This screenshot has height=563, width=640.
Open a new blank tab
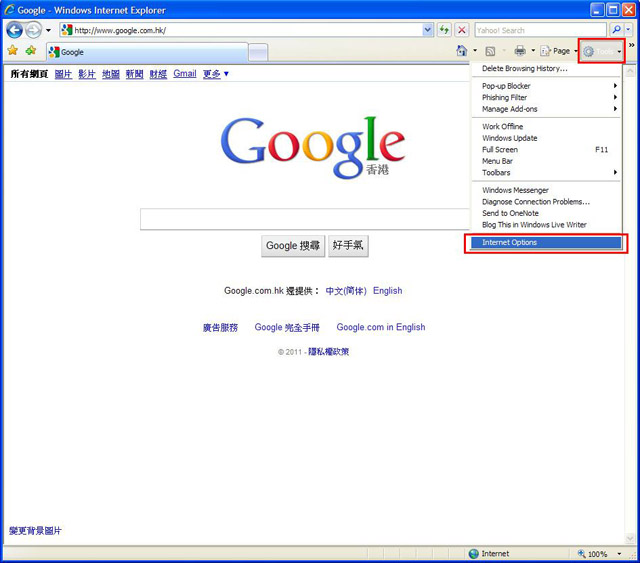258,53
